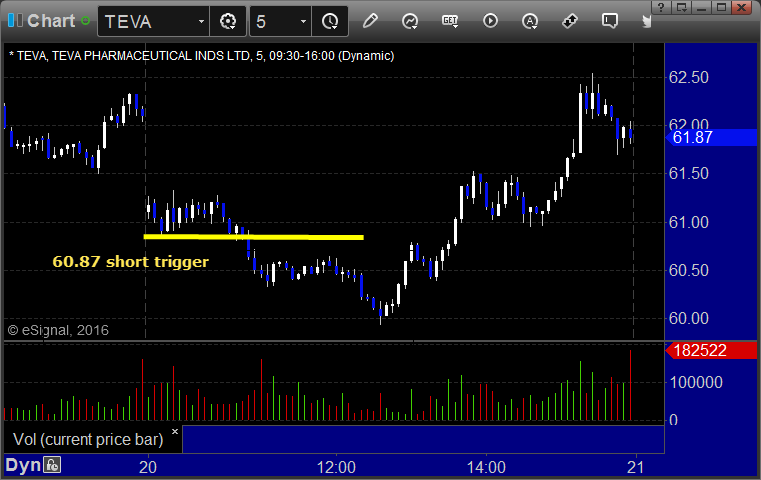Open the symbol settings gear menu
This screenshot has height=480, width=761.
coord(228,21)
